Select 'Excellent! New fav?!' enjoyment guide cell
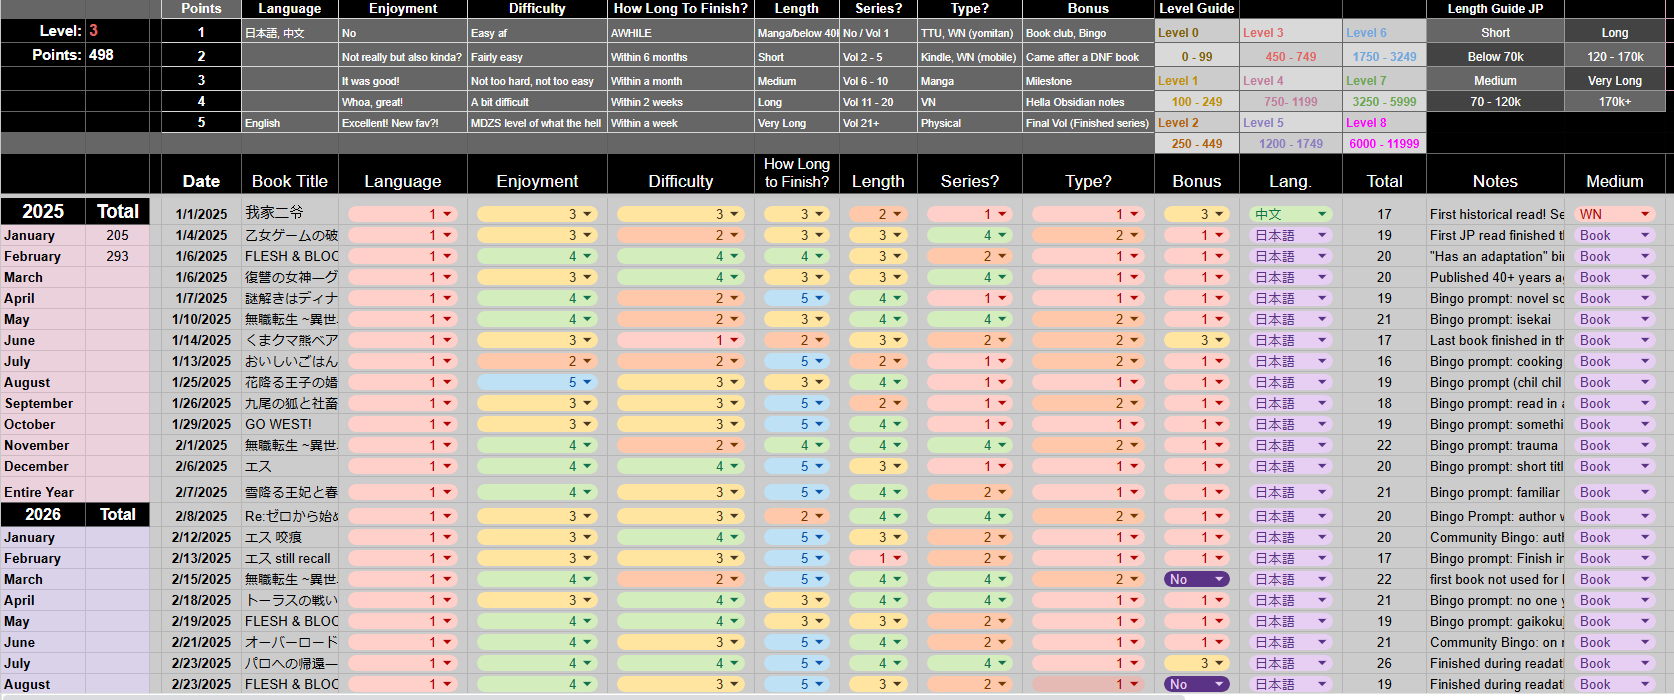This screenshot has height=700, width=1674. point(403,123)
